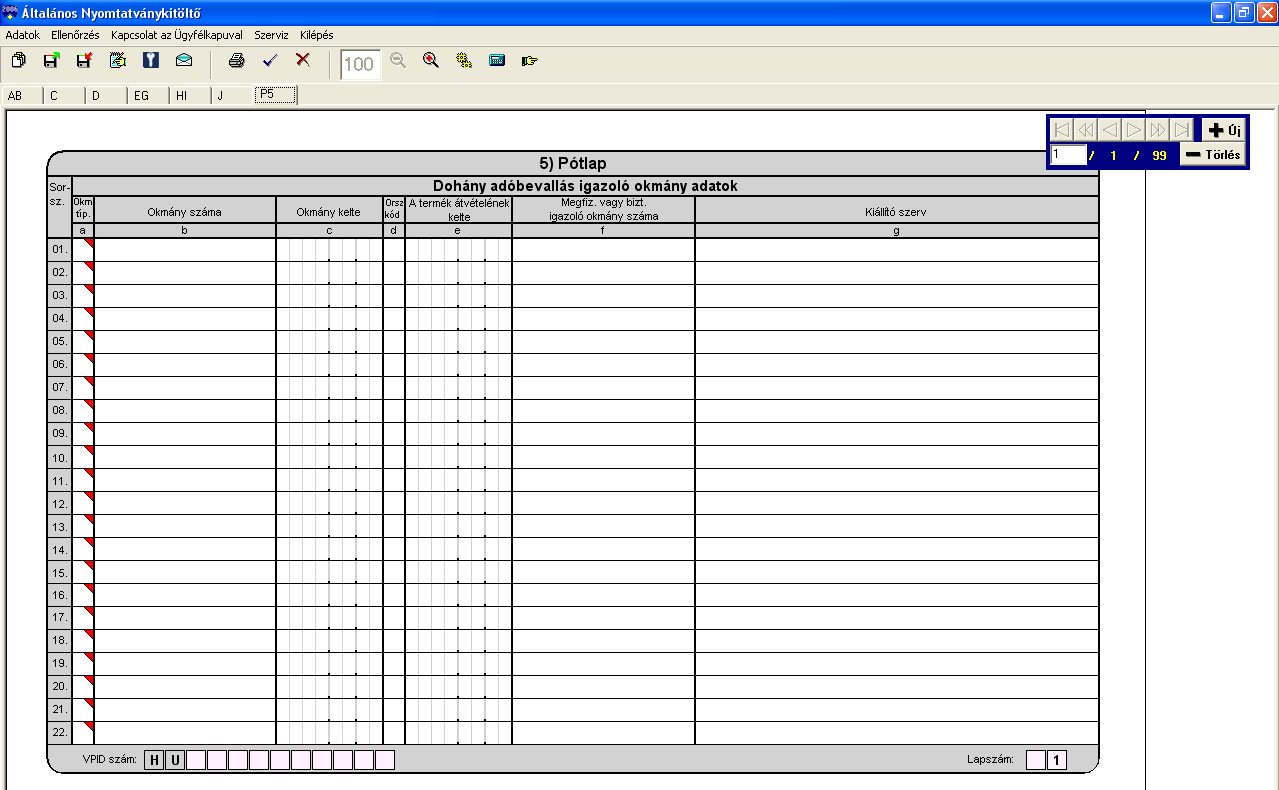Open the Kilépés menu
1279x790 pixels.
[x=317, y=34]
